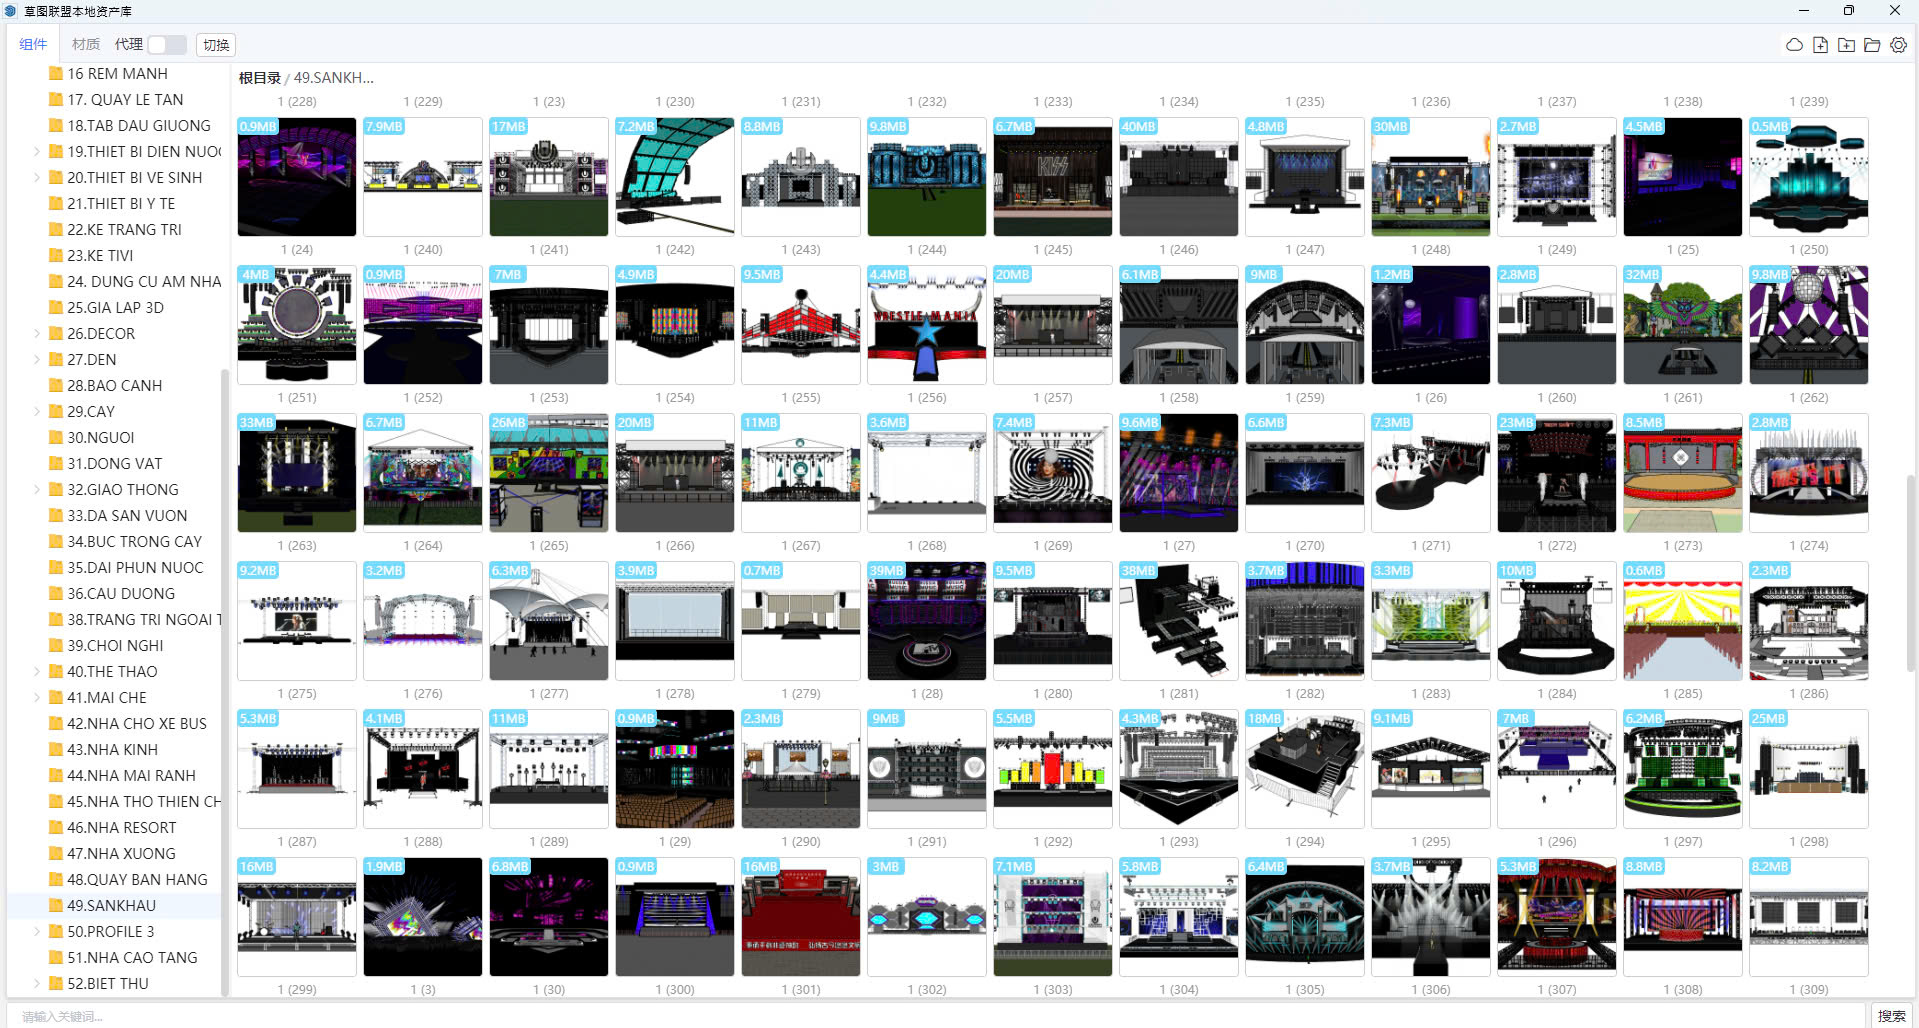
Task: Toggle the 代理 proxy switch
Action: click(167, 45)
